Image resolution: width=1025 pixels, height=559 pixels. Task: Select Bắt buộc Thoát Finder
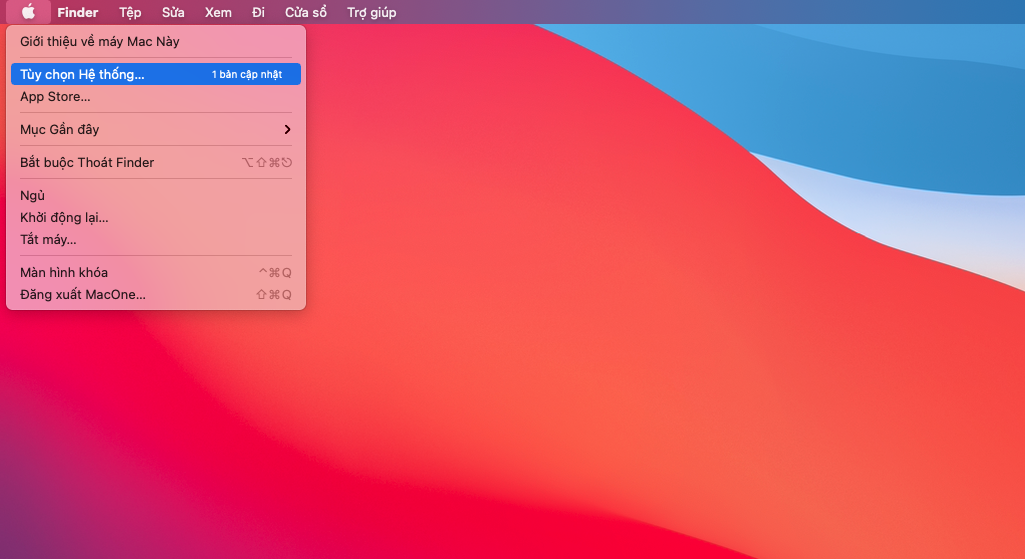click(156, 162)
